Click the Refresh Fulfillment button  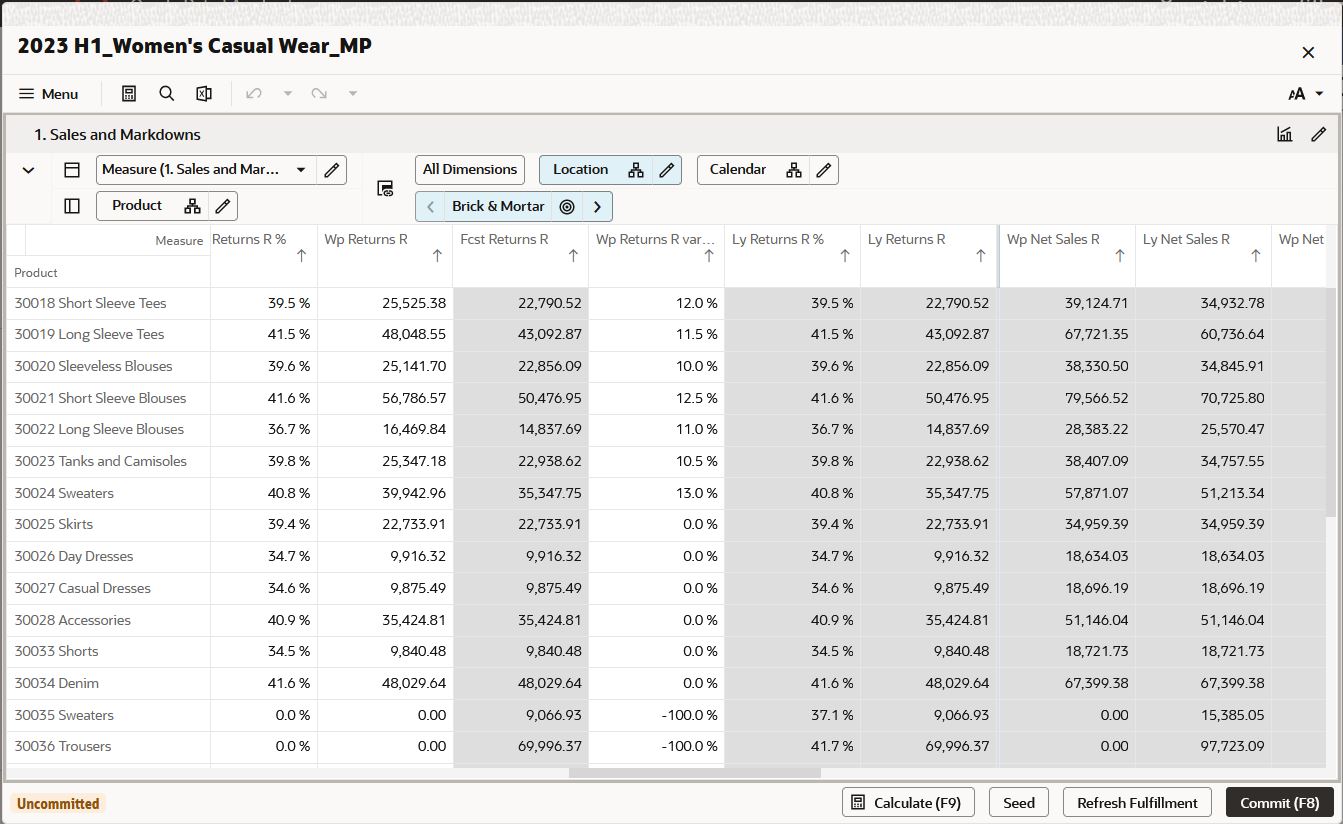(1137, 803)
